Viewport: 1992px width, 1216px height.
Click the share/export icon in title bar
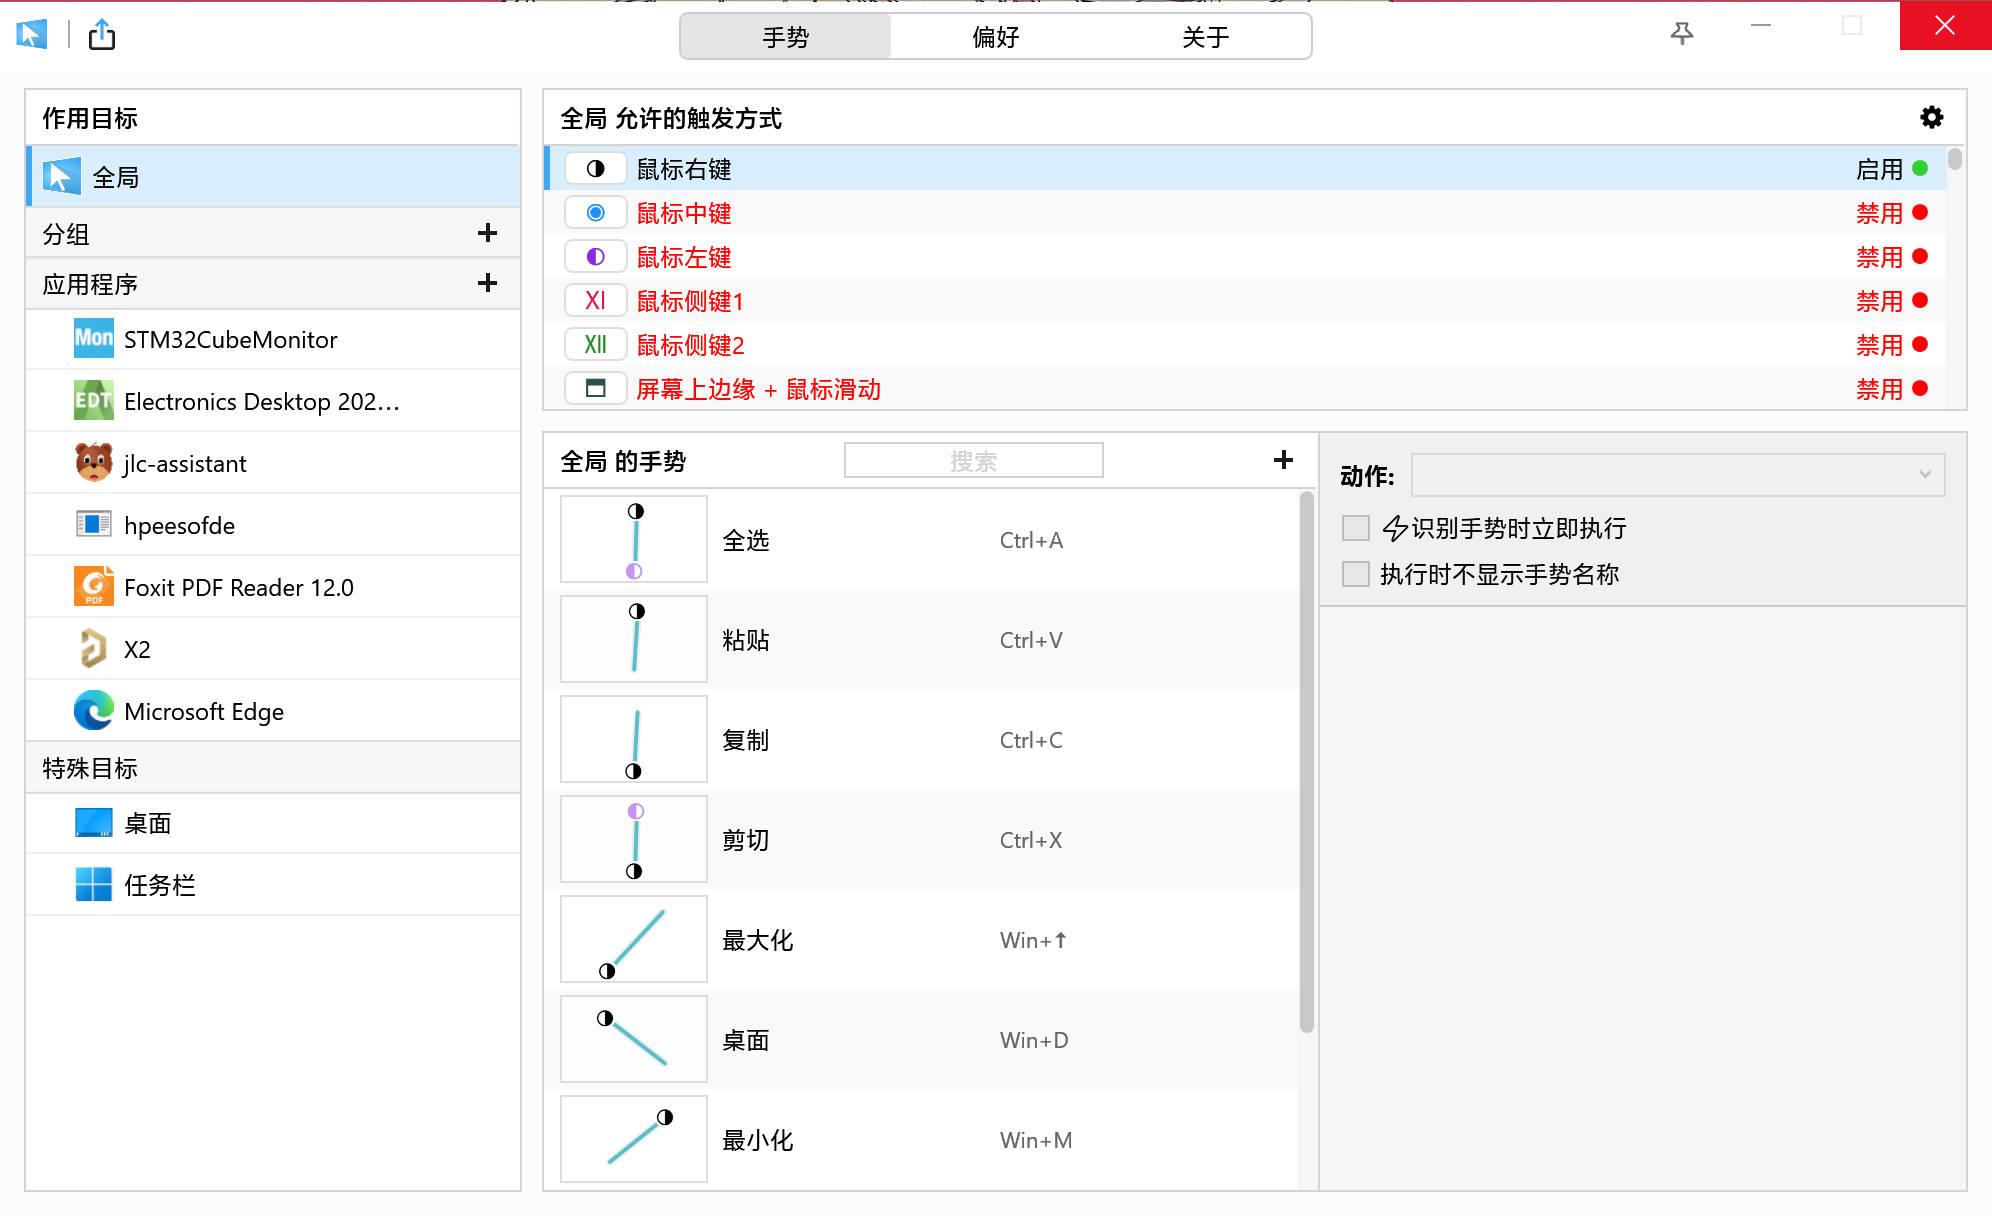point(102,36)
